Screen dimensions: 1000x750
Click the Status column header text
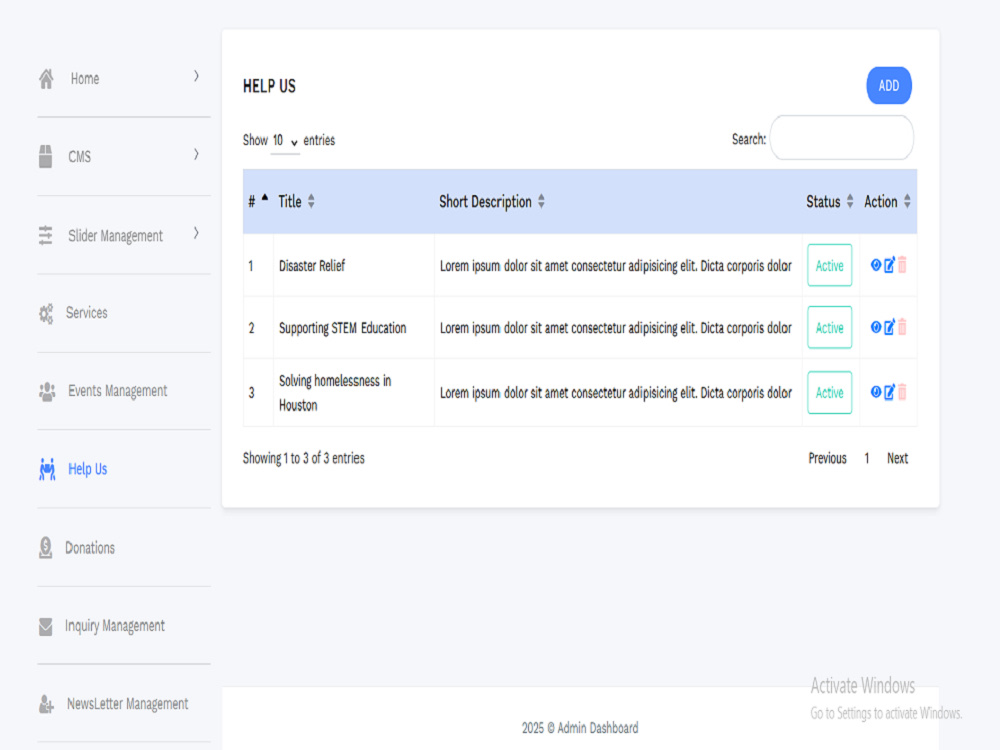click(x=823, y=202)
